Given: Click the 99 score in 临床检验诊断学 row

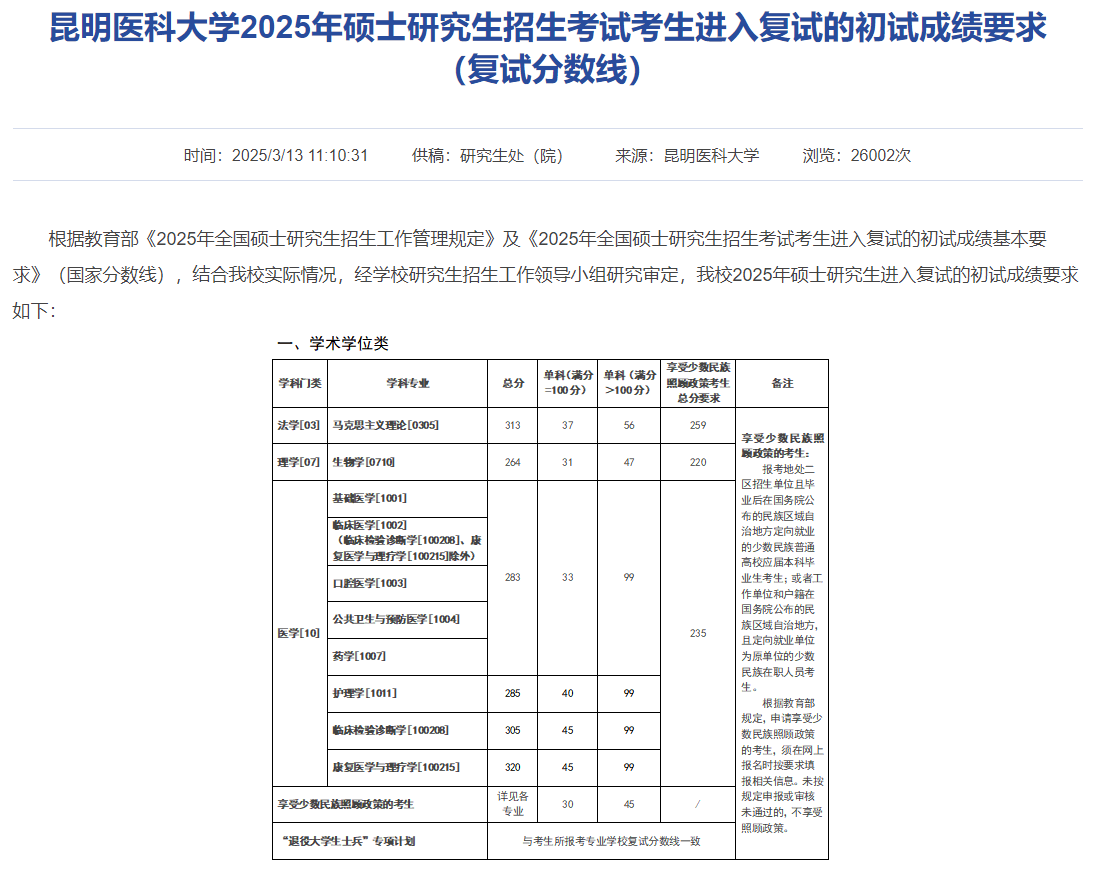Looking at the screenshot, I should (629, 731).
